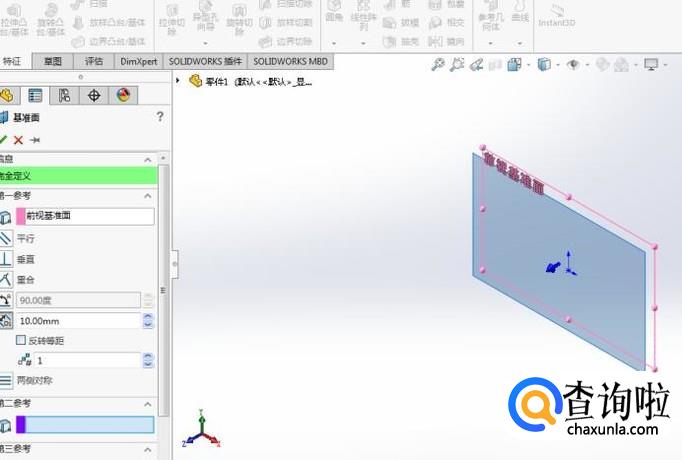Click the Hide/Show Items eye icon
682x460 pixels.
point(573,65)
